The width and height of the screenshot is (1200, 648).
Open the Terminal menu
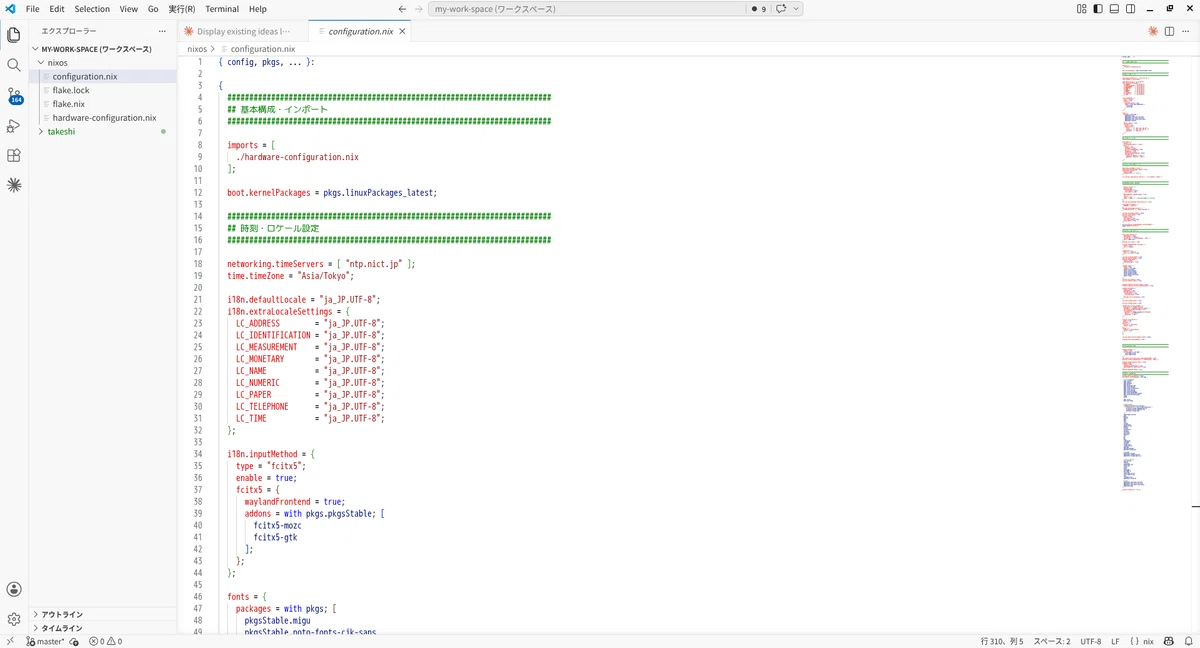coord(222,9)
